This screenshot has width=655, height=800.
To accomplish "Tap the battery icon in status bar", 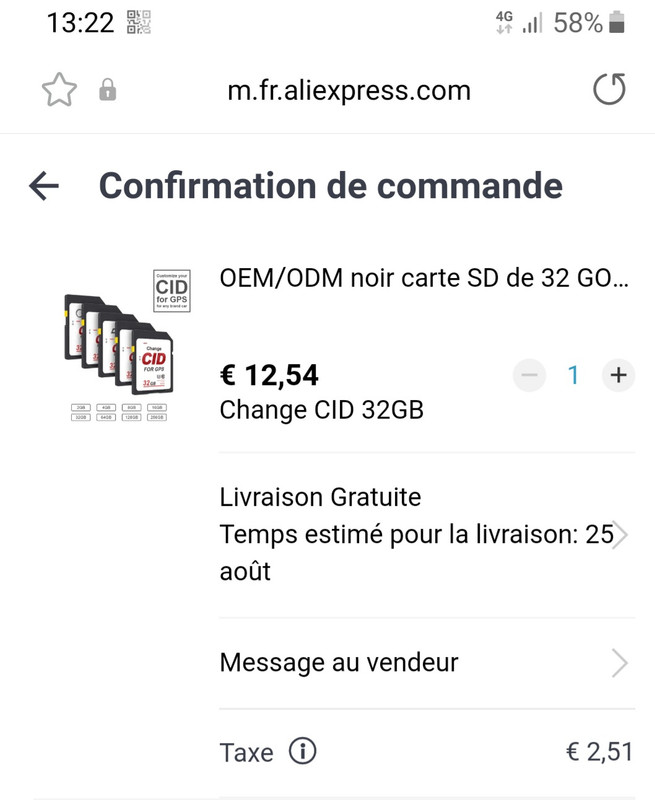I will tap(617, 22).
